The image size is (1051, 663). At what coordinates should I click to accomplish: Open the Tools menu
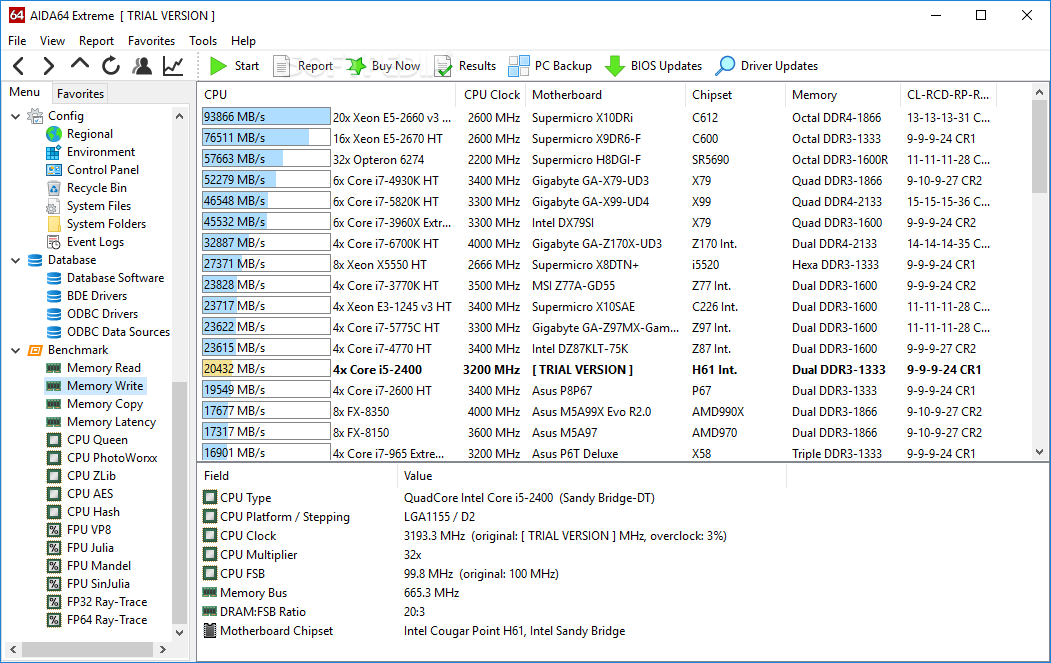203,41
